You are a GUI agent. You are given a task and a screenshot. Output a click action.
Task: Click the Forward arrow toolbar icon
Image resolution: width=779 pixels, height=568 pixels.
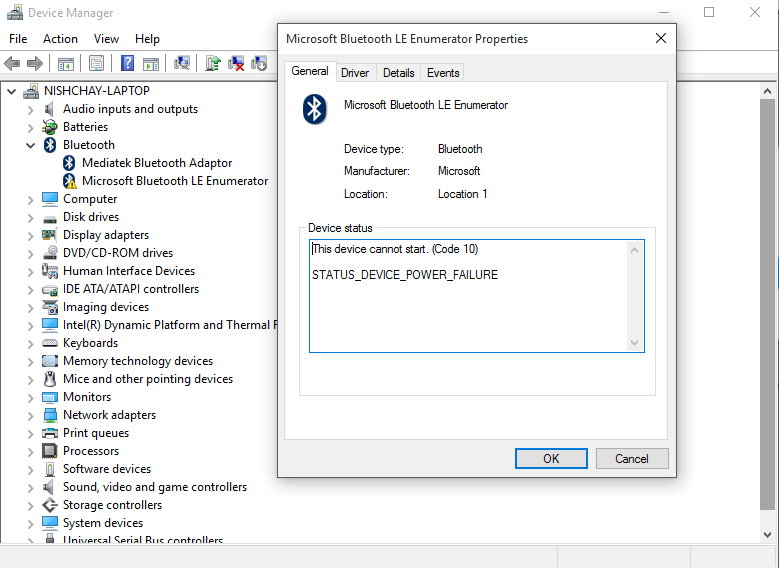(34, 64)
